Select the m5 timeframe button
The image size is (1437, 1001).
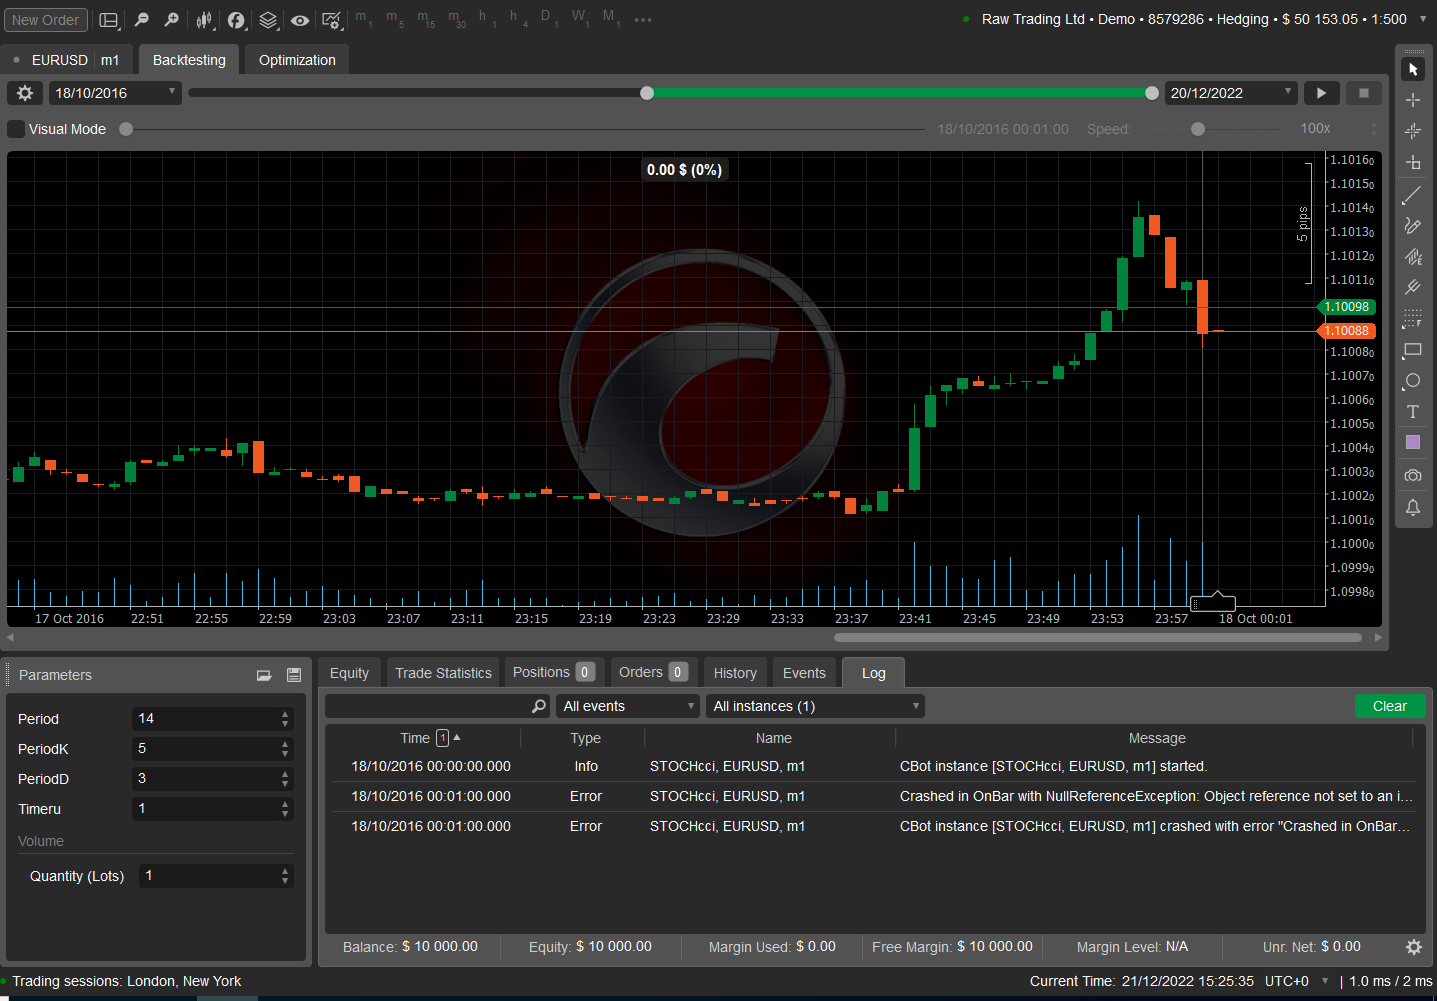coord(395,19)
